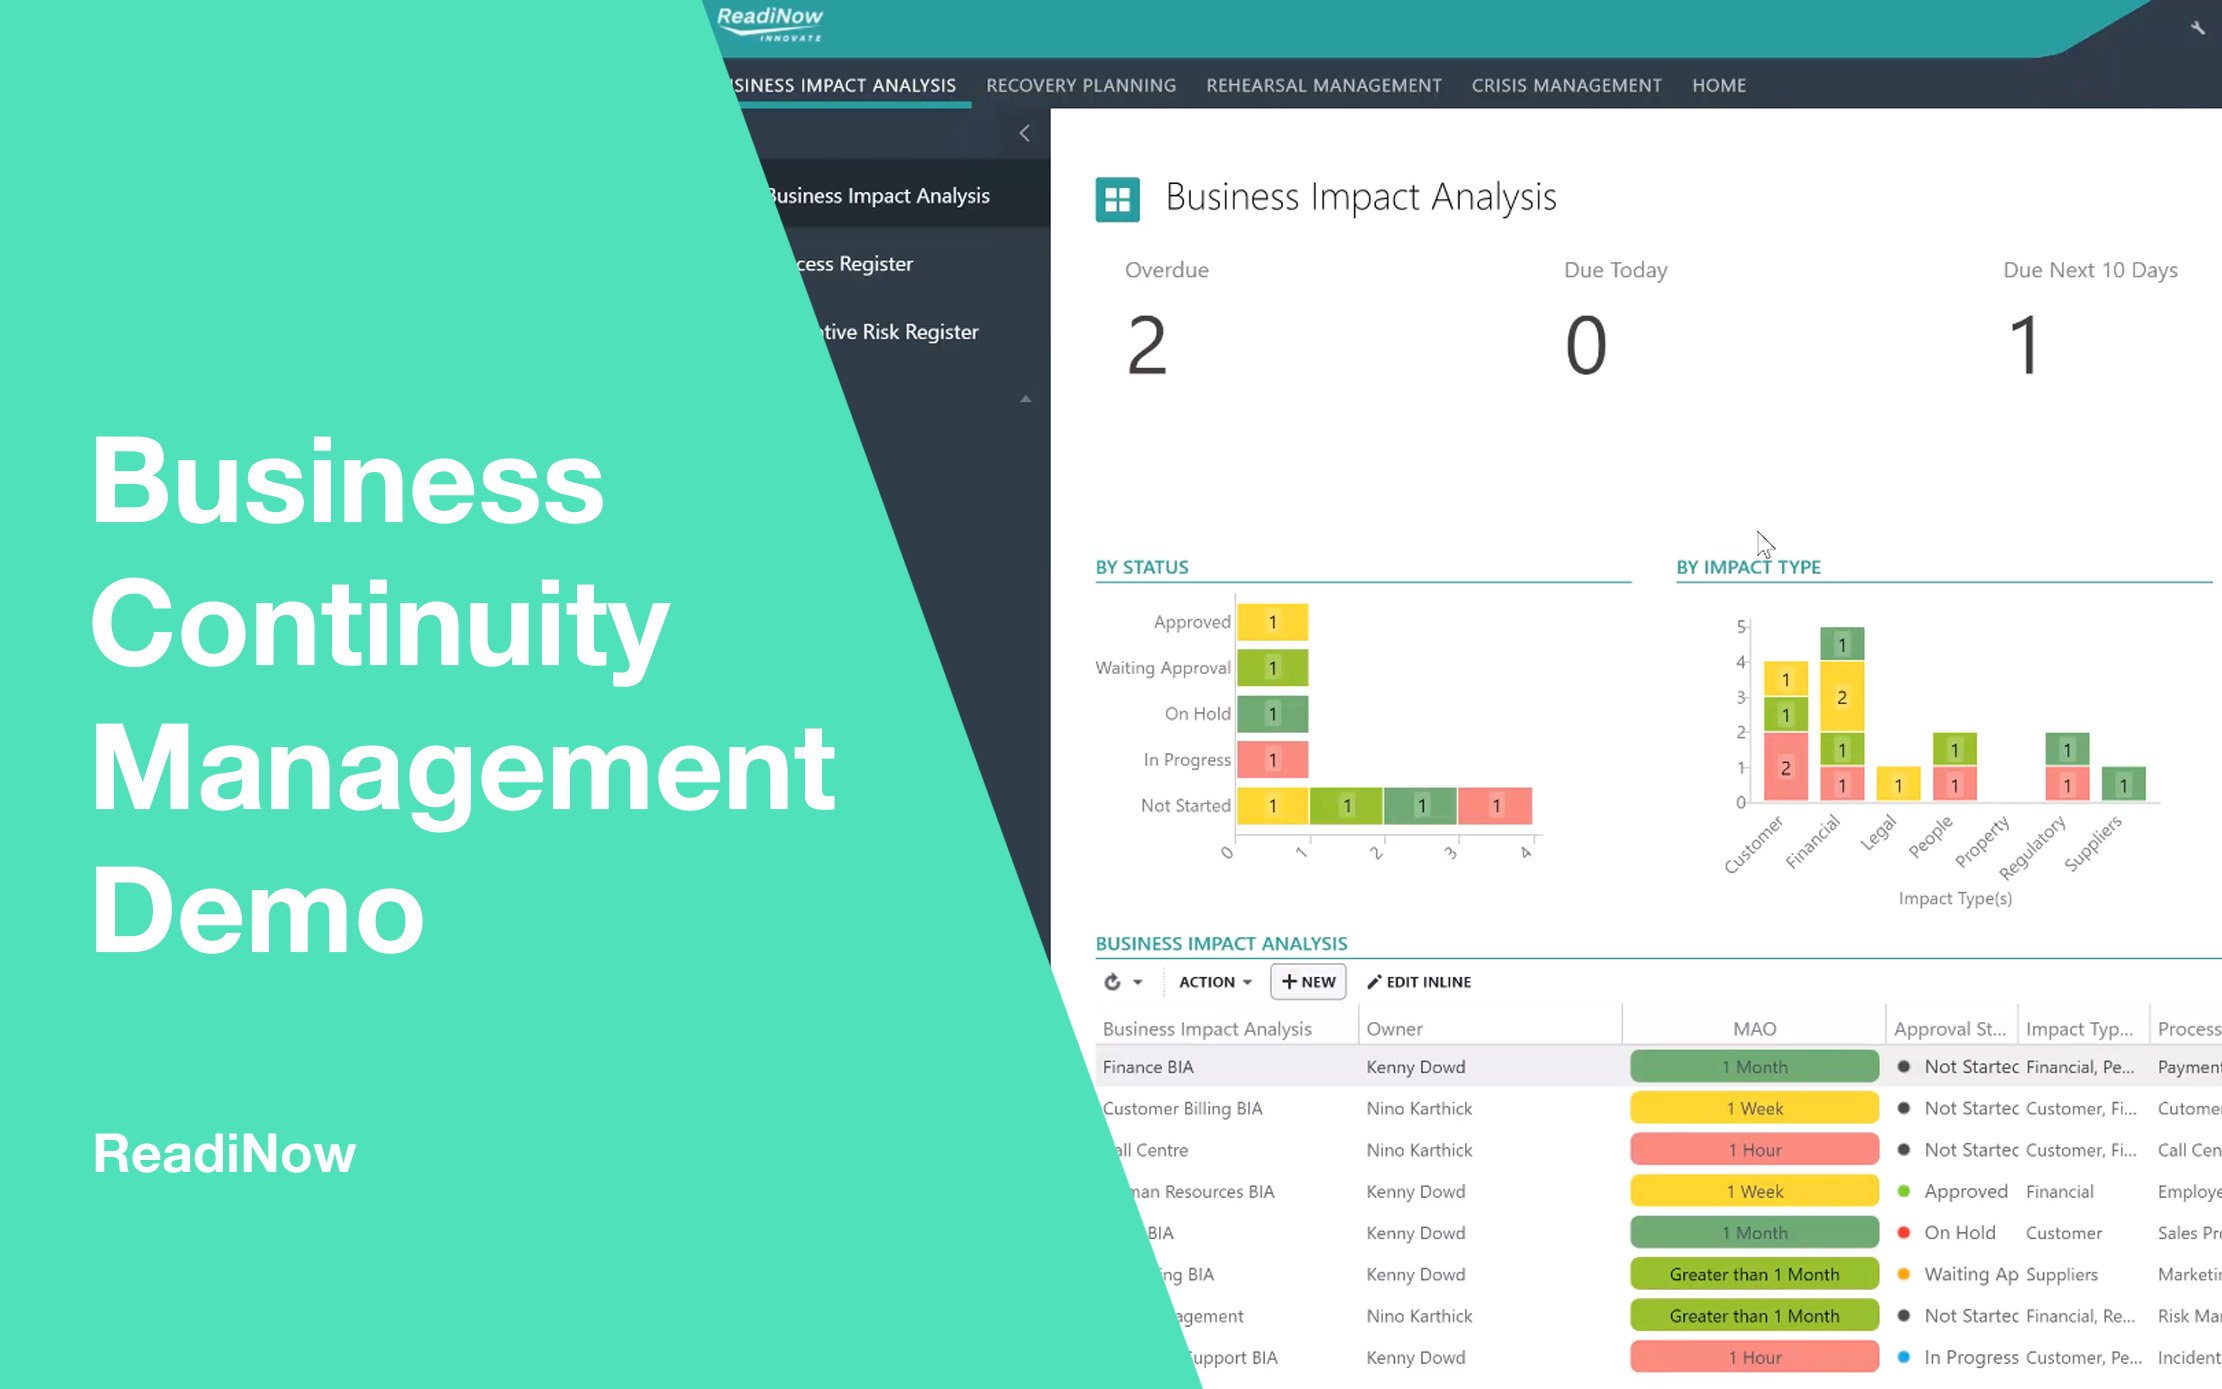Click the NEW button

pyautogui.click(x=1308, y=982)
